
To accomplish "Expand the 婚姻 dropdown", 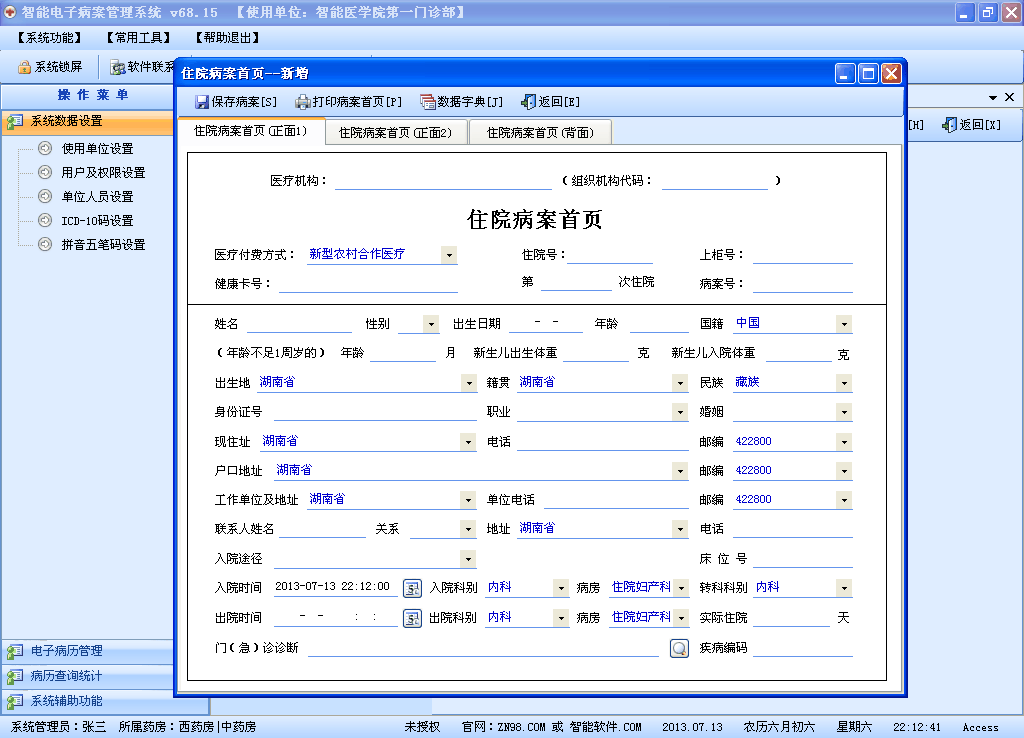I will coord(844,412).
